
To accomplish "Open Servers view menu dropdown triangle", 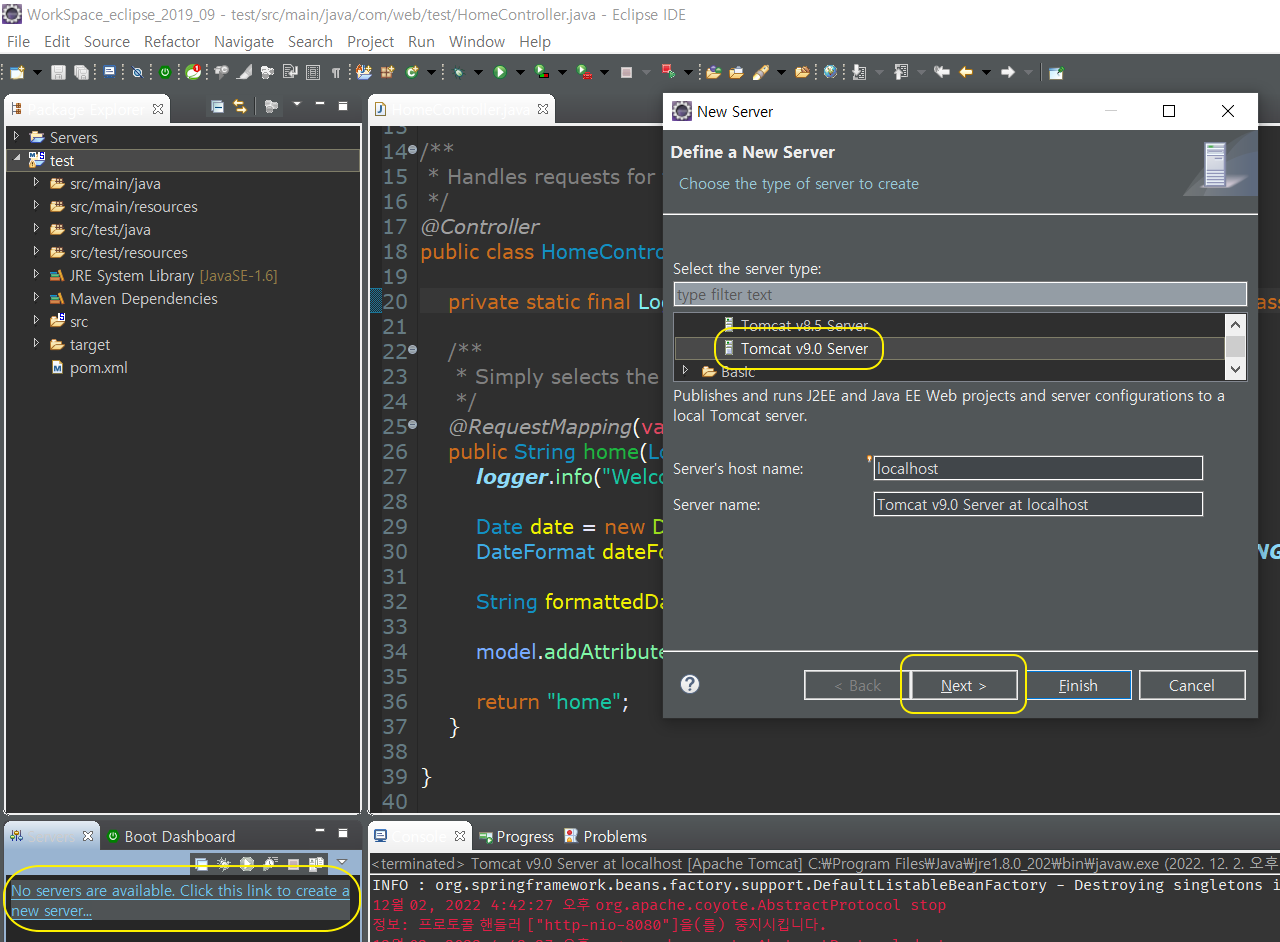I will pos(342,862).
